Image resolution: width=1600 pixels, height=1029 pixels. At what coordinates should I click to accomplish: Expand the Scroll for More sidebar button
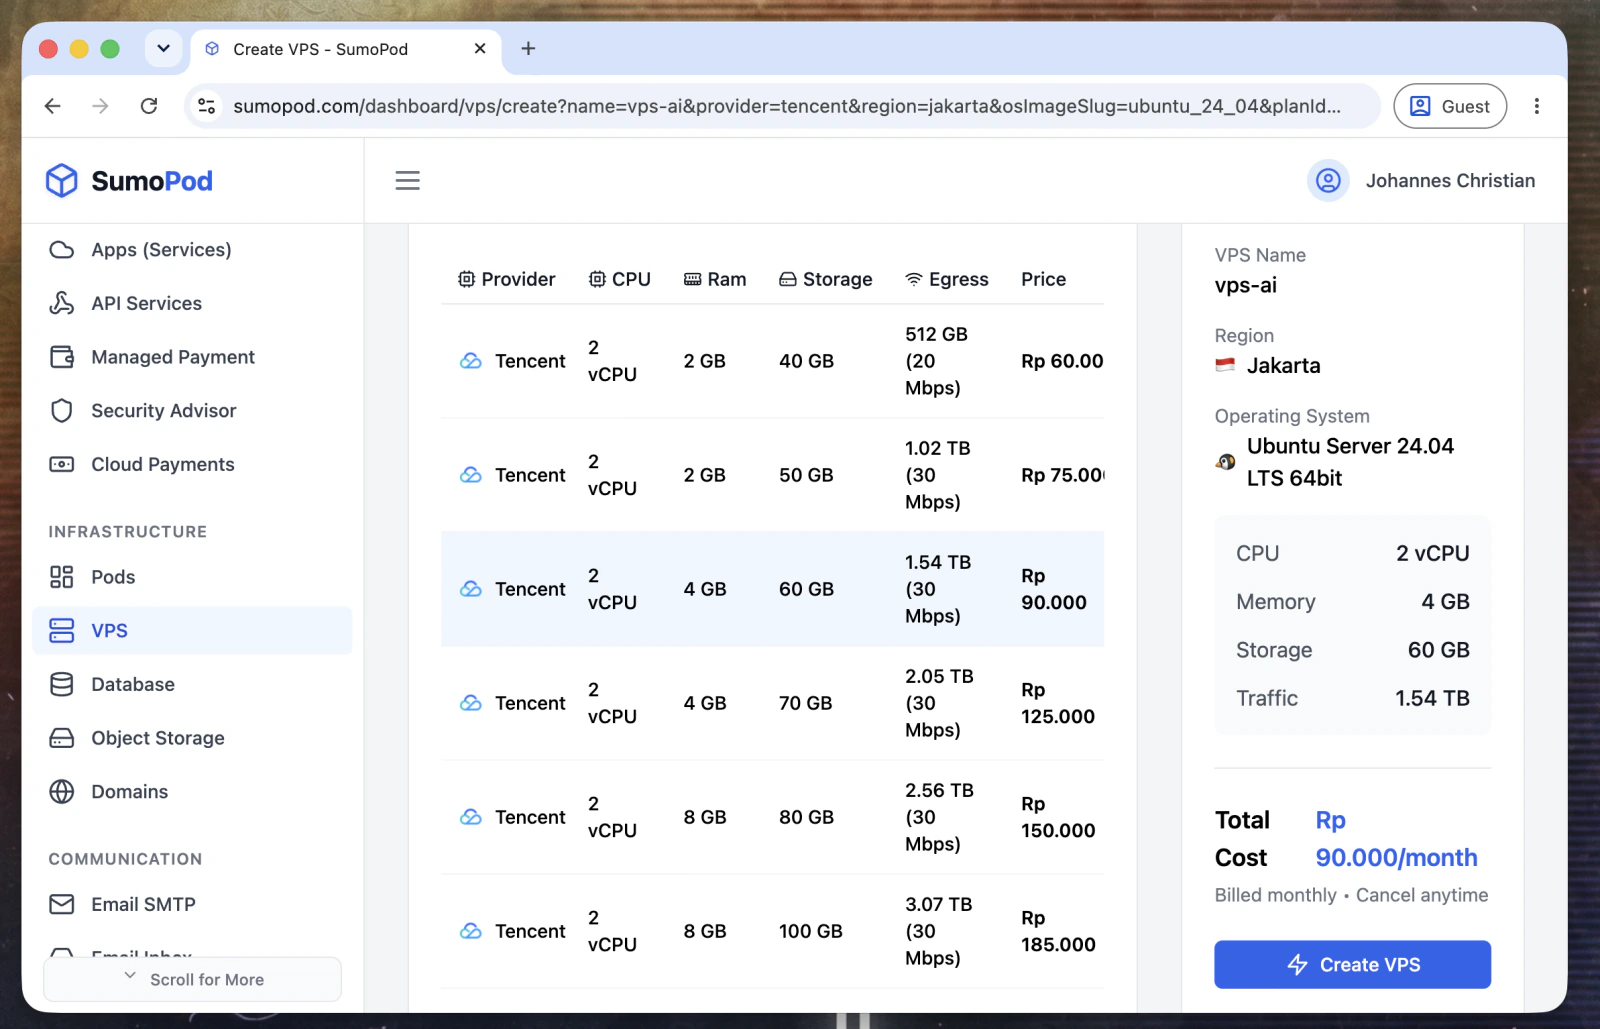(192, 979)
